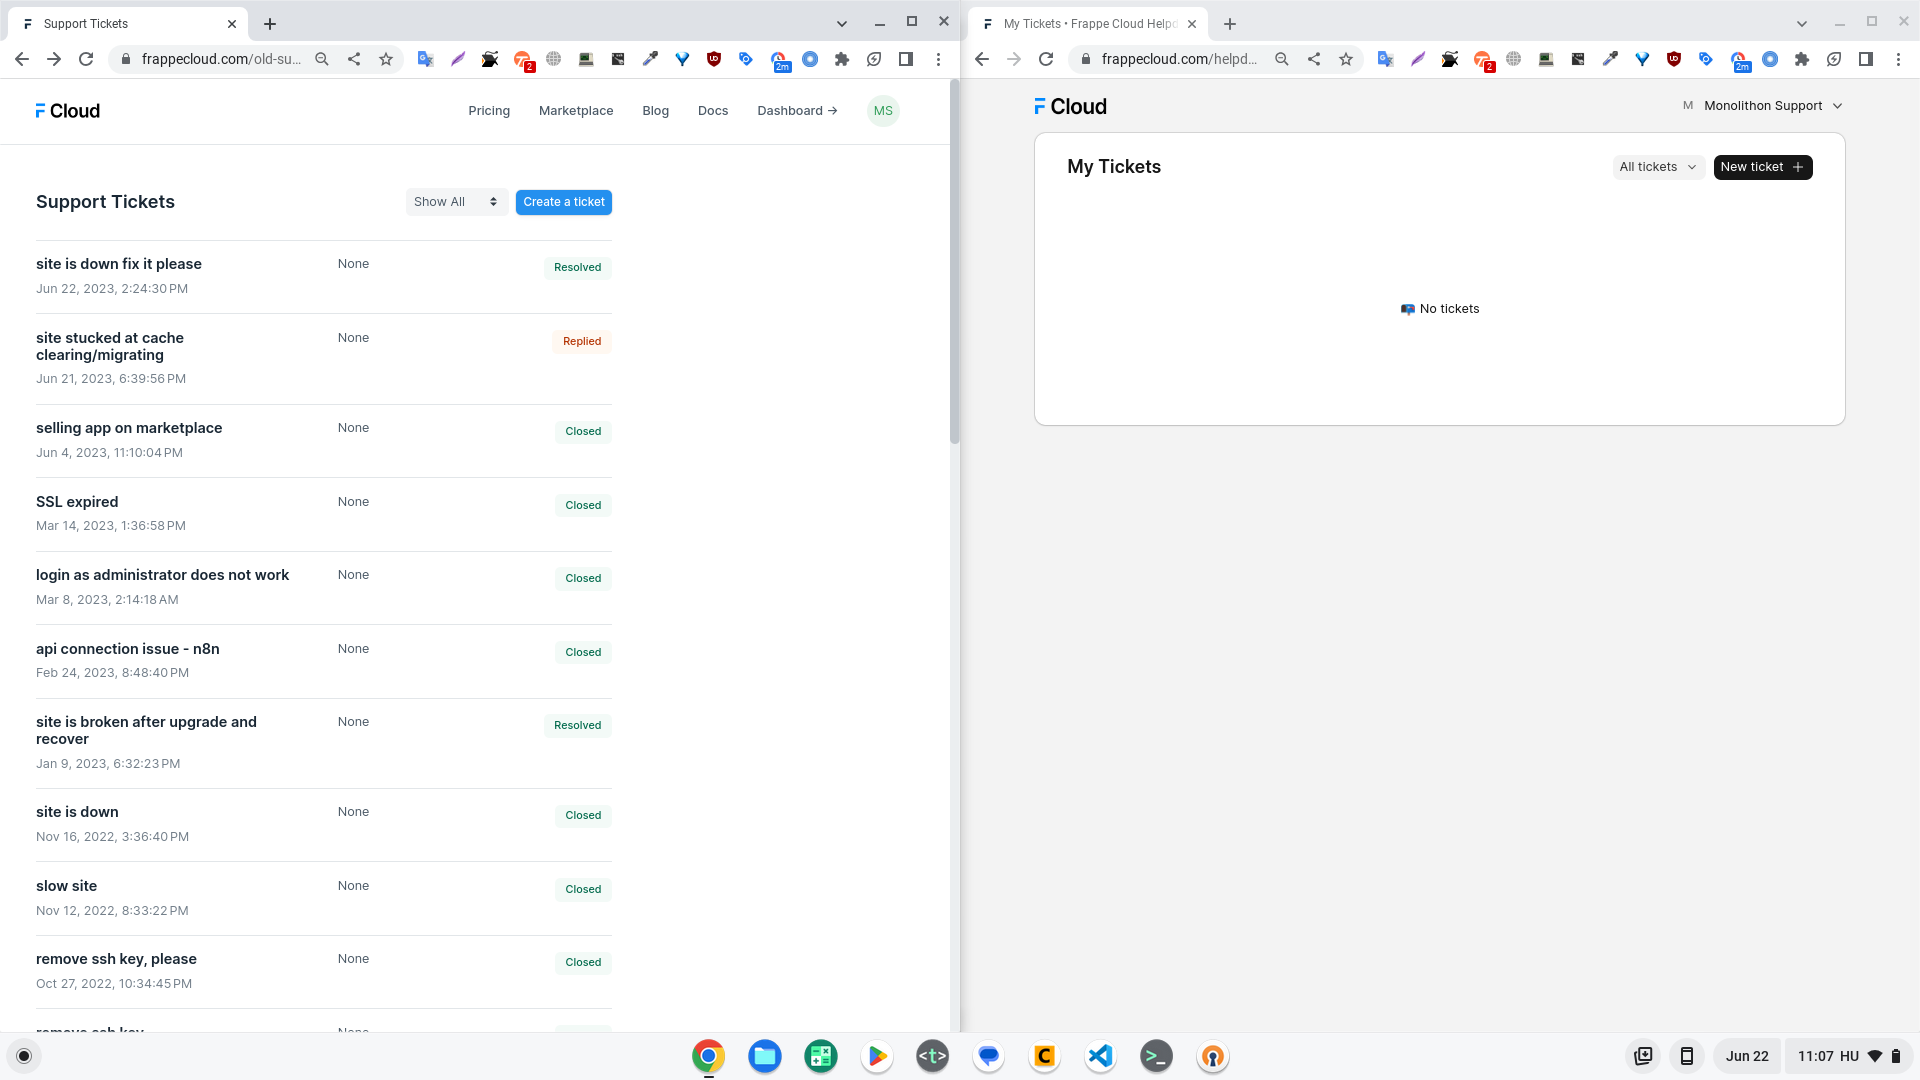Viewport: 1920px width, 1080px height.
Task: Click the Create a ticket button
Action: (x=563, y=202)
